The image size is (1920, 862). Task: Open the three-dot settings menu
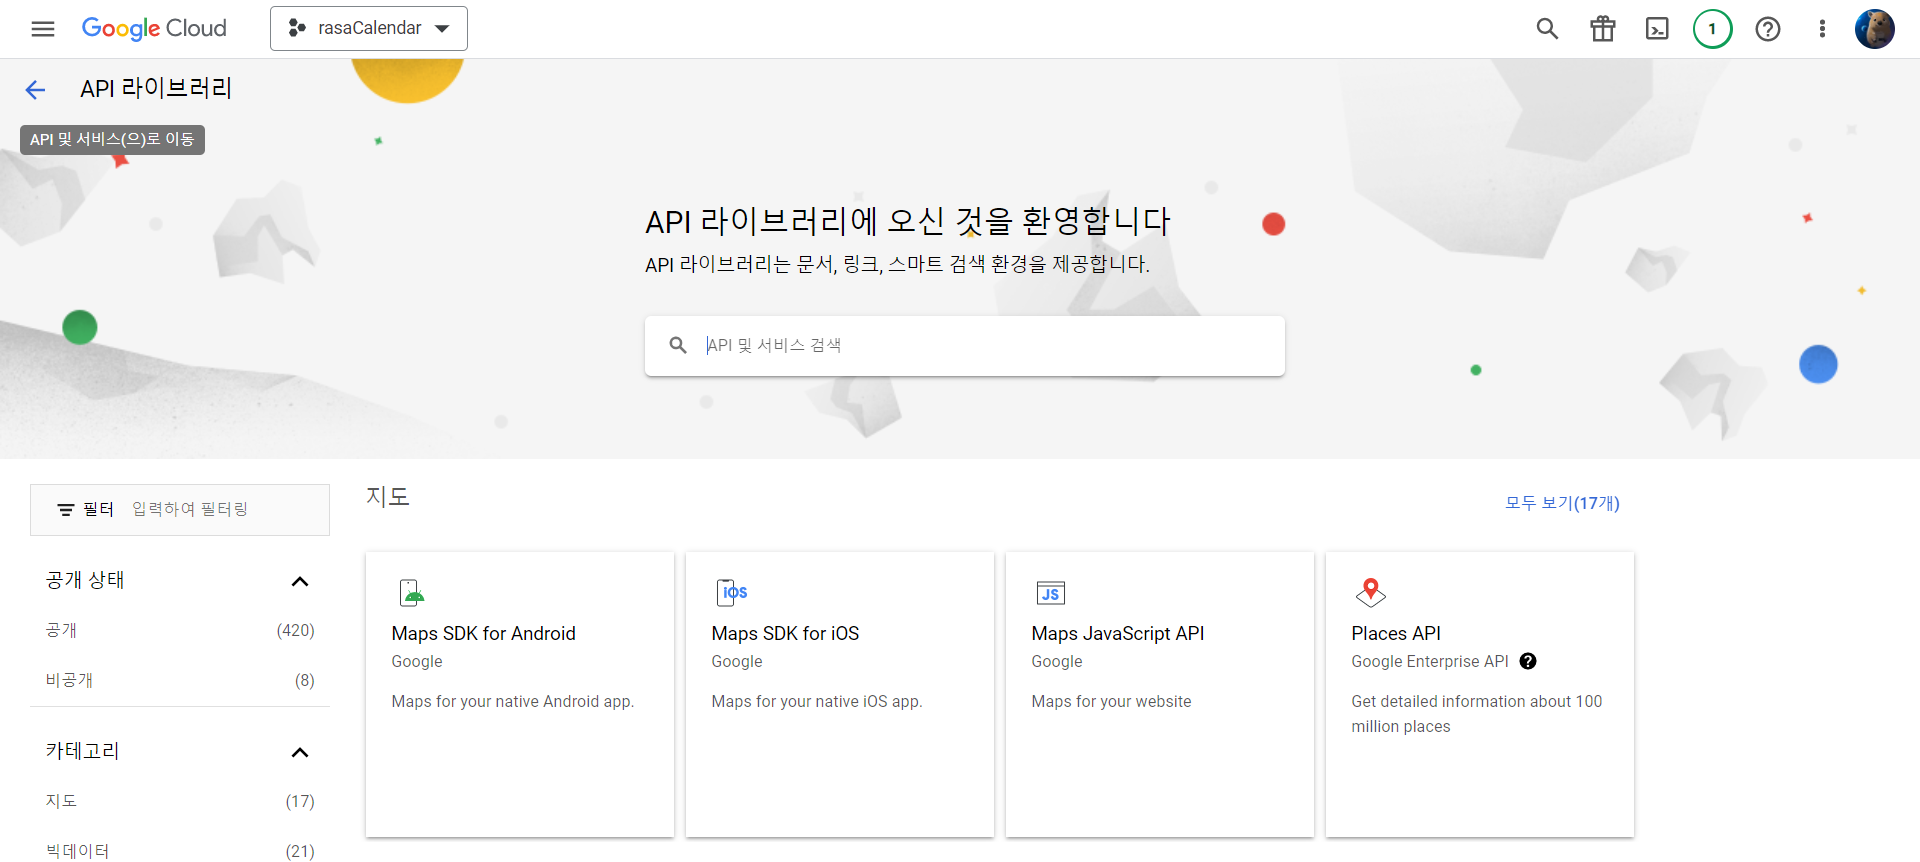(x=1822, y=29)
